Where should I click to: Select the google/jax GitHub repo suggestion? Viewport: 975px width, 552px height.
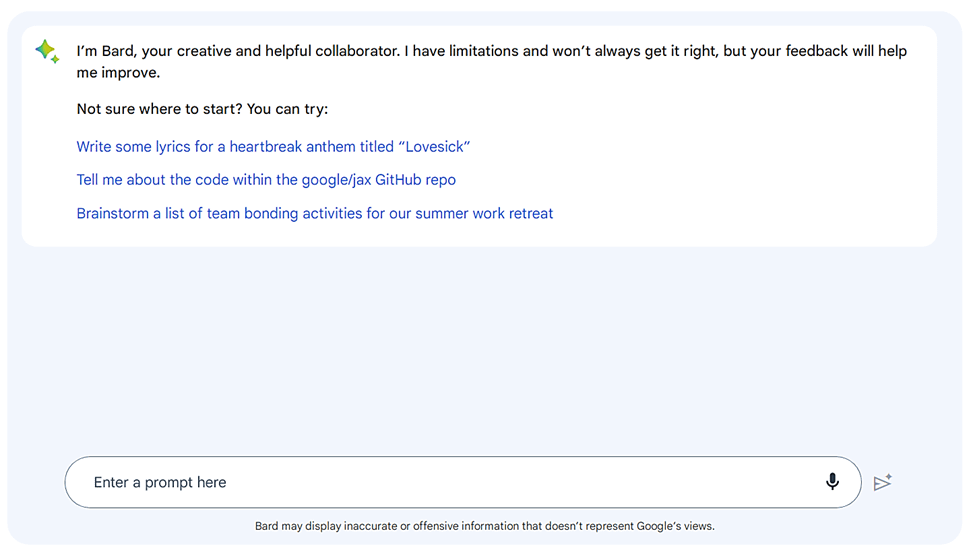coord(266,180)
